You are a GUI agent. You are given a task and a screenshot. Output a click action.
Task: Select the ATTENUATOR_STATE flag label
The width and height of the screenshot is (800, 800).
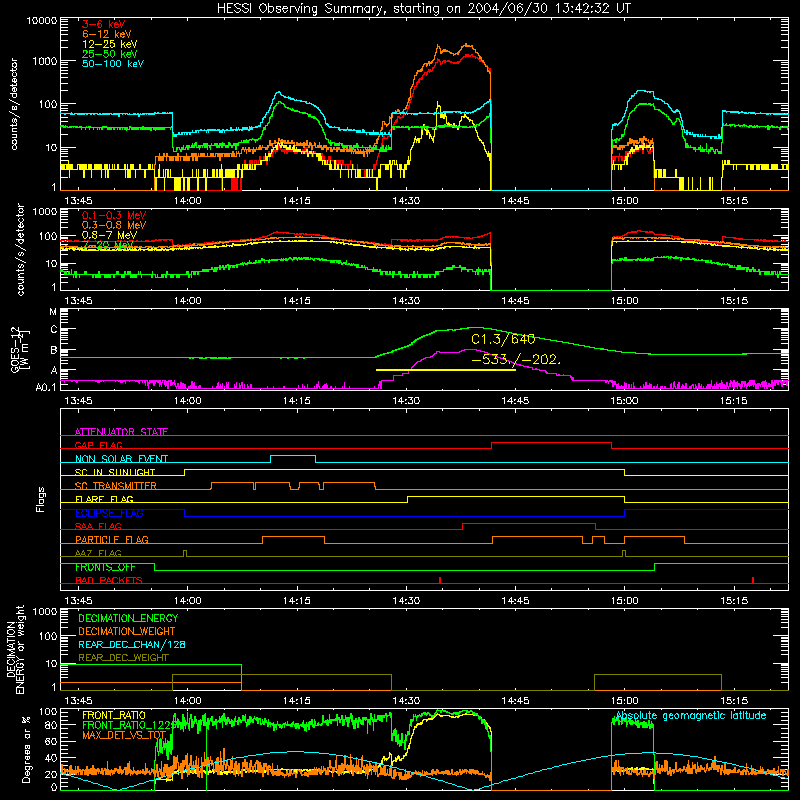[x=121, y=432]
